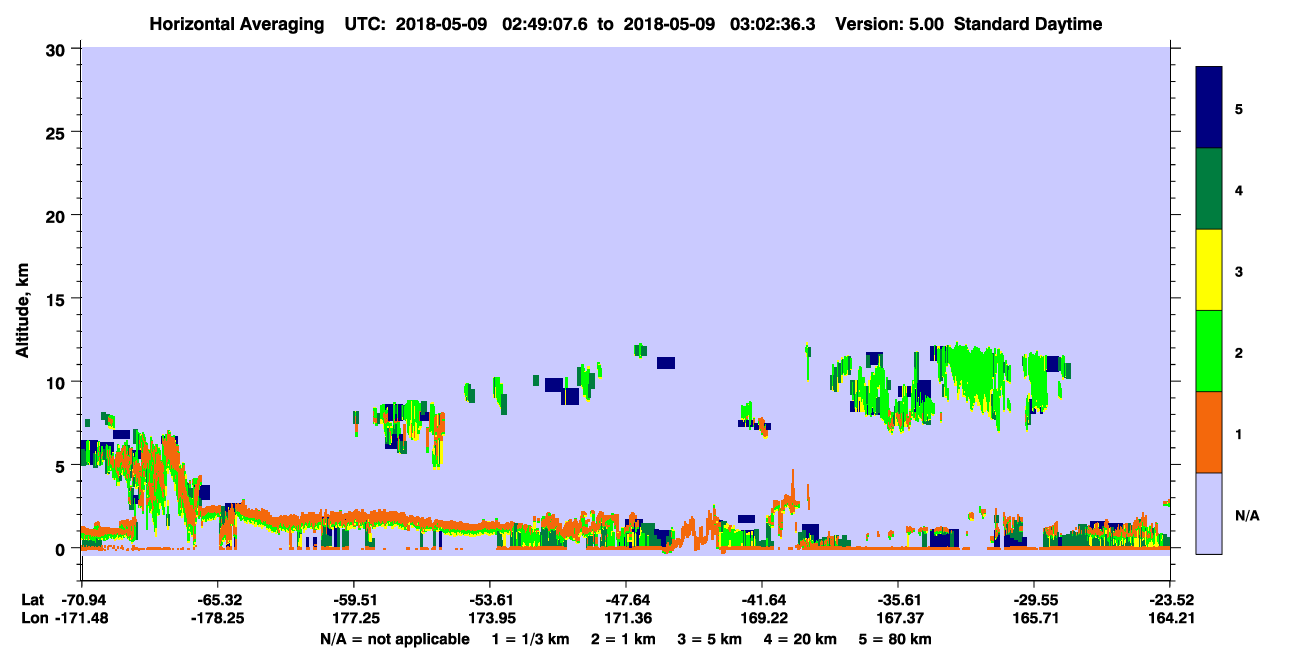Click the longitude value 171.36

click(626, 619)
